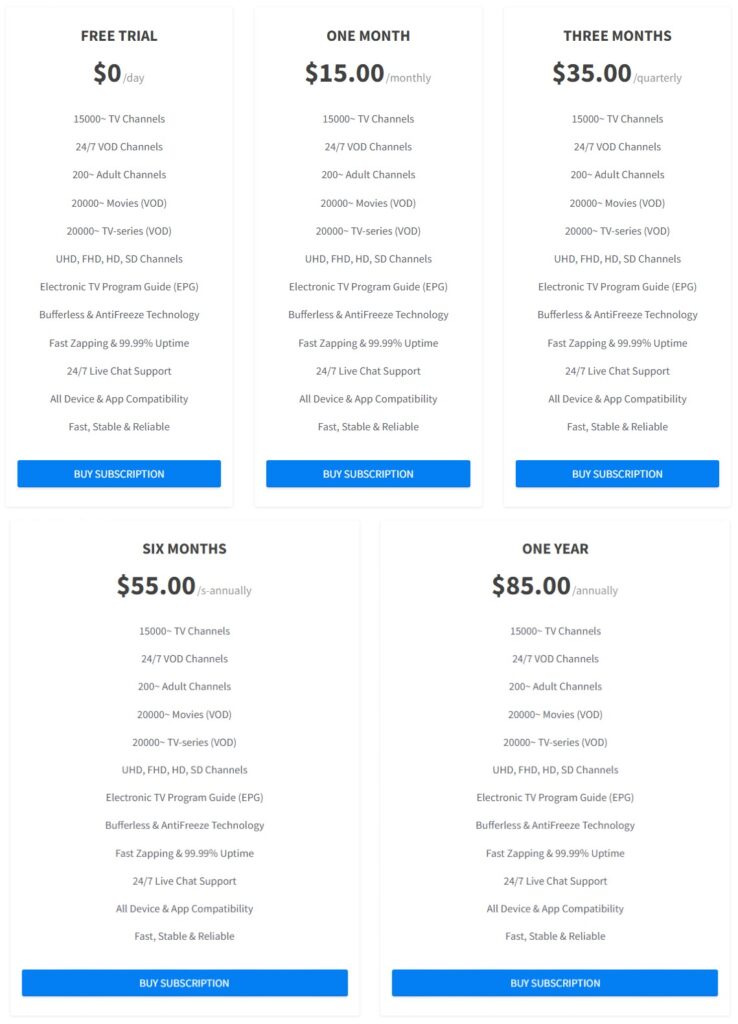Click the $0 per day price
The width and height of the screenshot is (738, 1024).
pyautogui.click(x=108, y=74)
